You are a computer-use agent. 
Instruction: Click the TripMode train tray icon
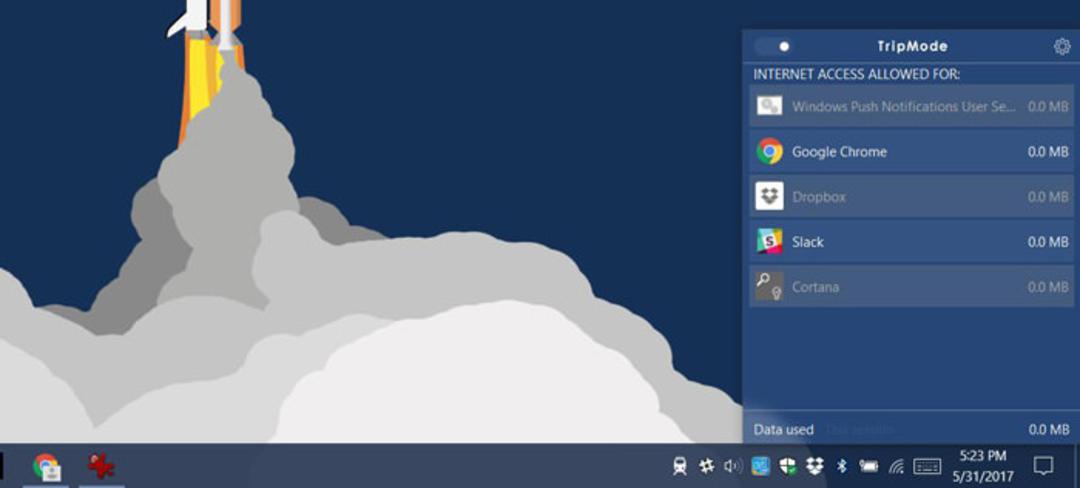[680, 466]
